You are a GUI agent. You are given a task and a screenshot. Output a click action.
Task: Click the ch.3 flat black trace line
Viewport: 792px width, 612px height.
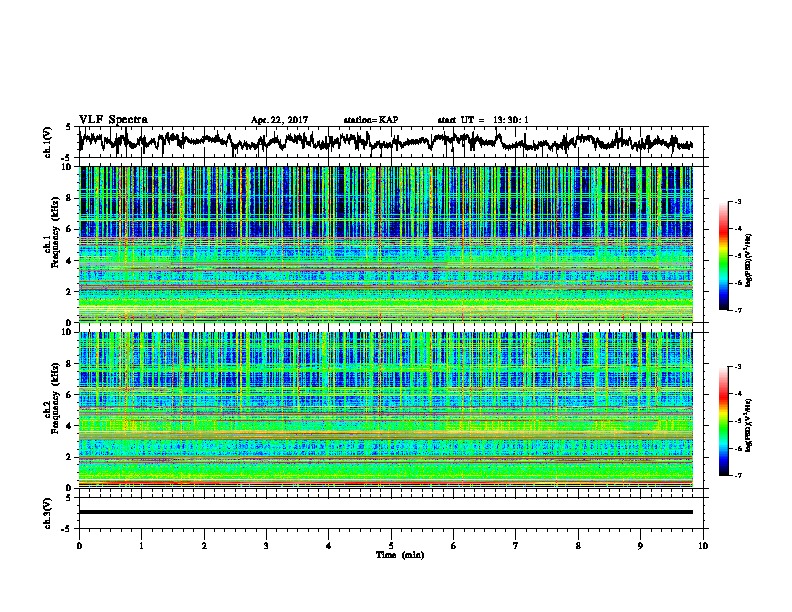point(385,512)
